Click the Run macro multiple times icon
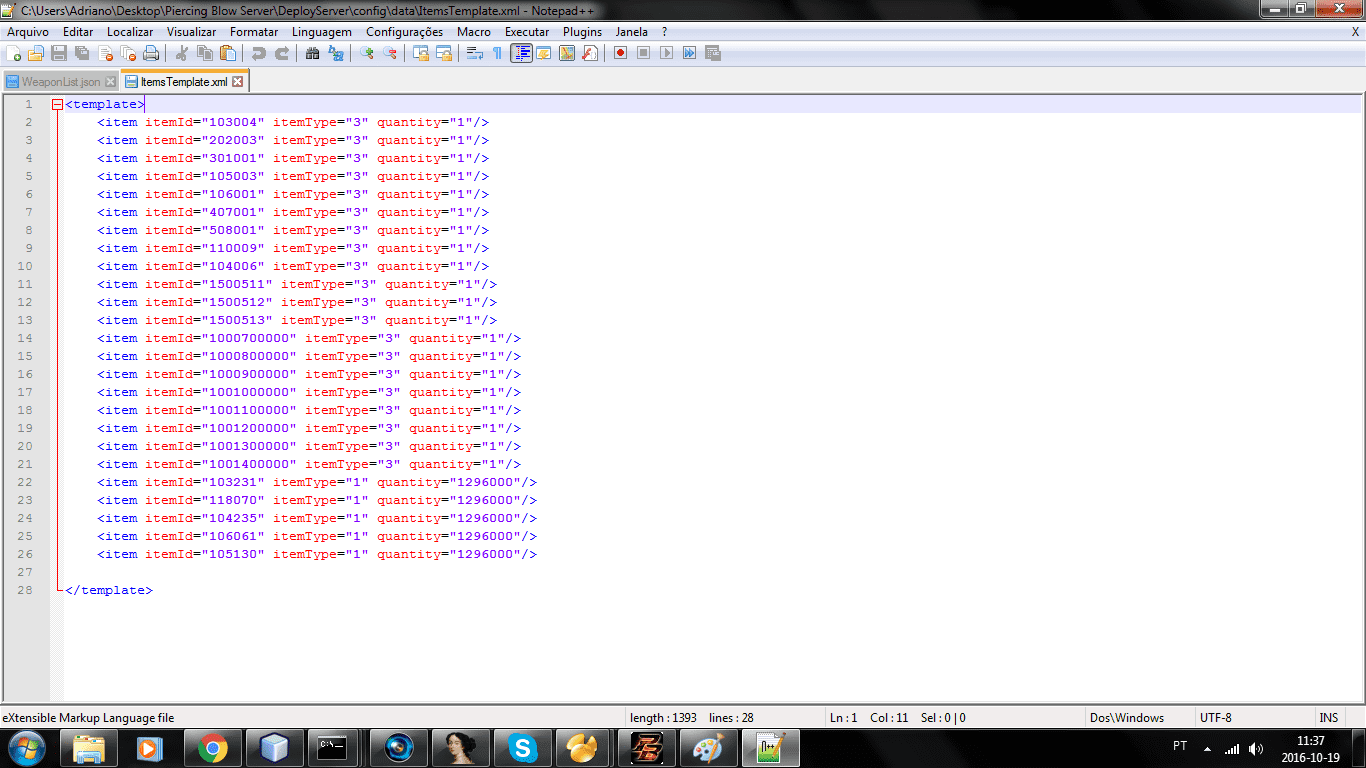This screenshot has width=1366, height=768. (689, 53)
